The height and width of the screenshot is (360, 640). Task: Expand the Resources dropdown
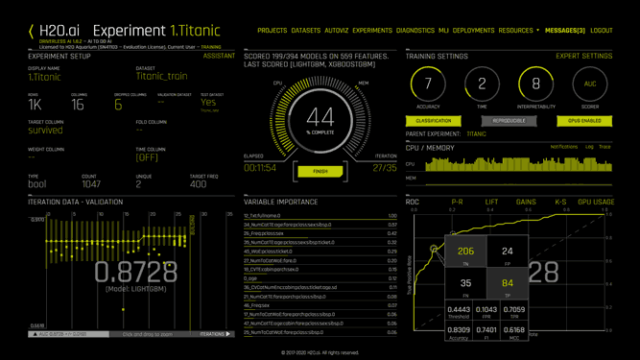click(518, 31)
